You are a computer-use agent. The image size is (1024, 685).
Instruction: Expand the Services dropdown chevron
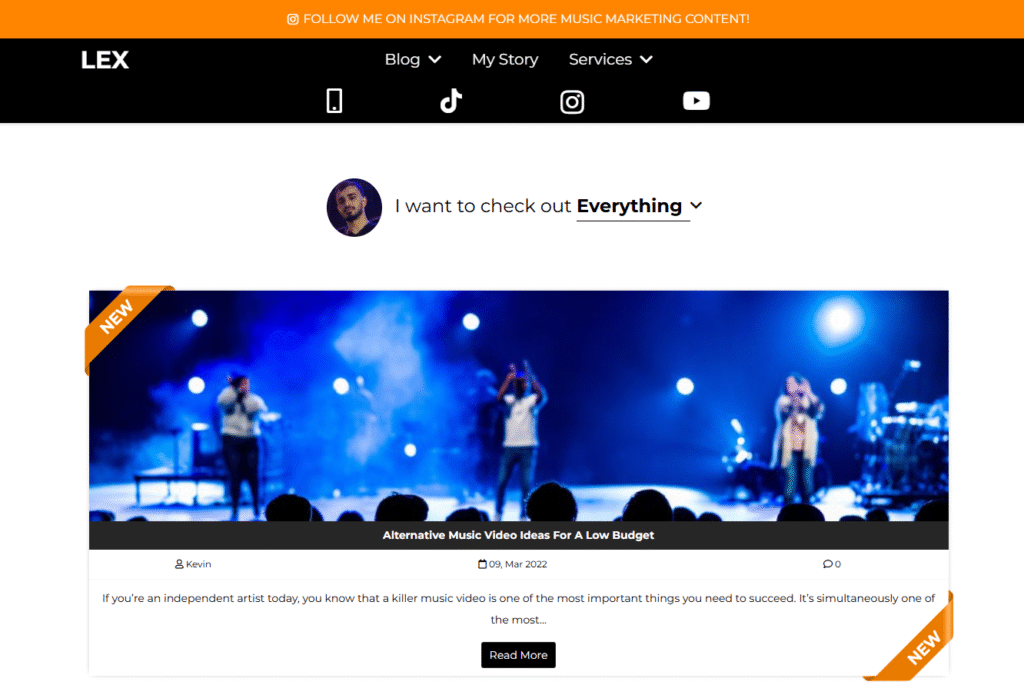click(647, 59)
